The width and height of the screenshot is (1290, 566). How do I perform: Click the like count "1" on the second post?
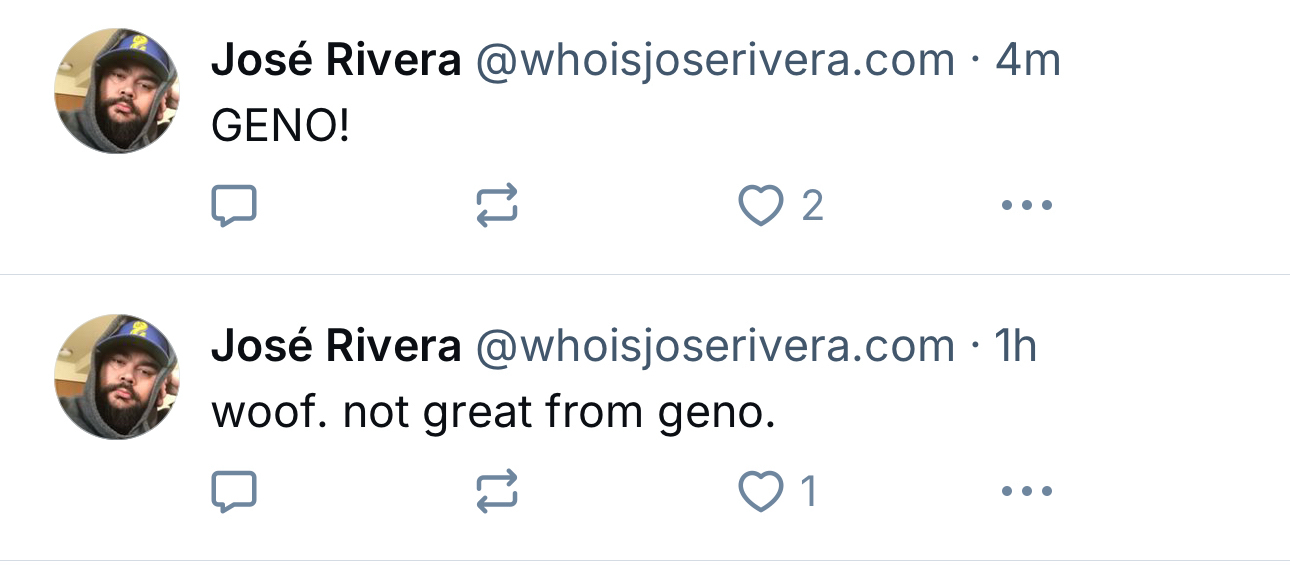(808, 491)
